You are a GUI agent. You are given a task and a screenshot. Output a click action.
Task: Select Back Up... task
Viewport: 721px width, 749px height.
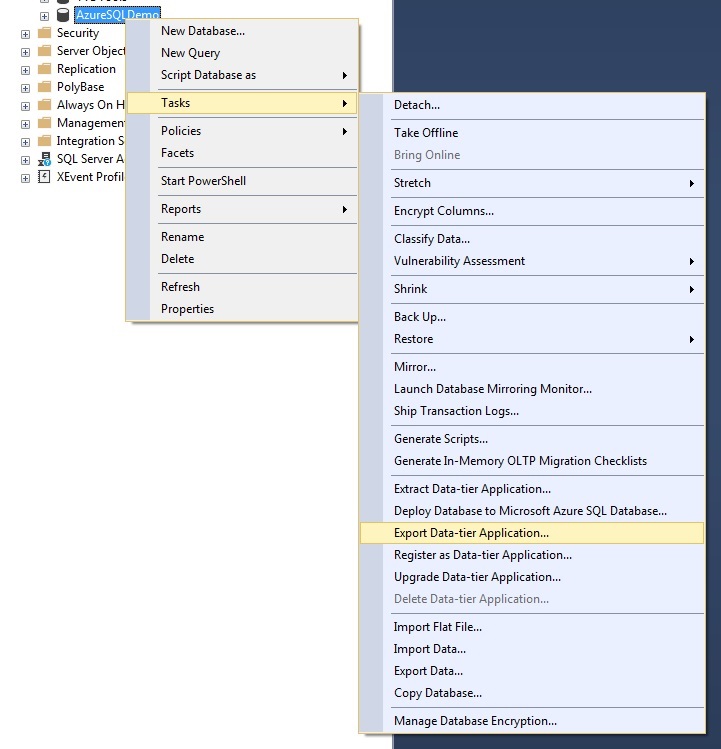(x=532, y=317)
